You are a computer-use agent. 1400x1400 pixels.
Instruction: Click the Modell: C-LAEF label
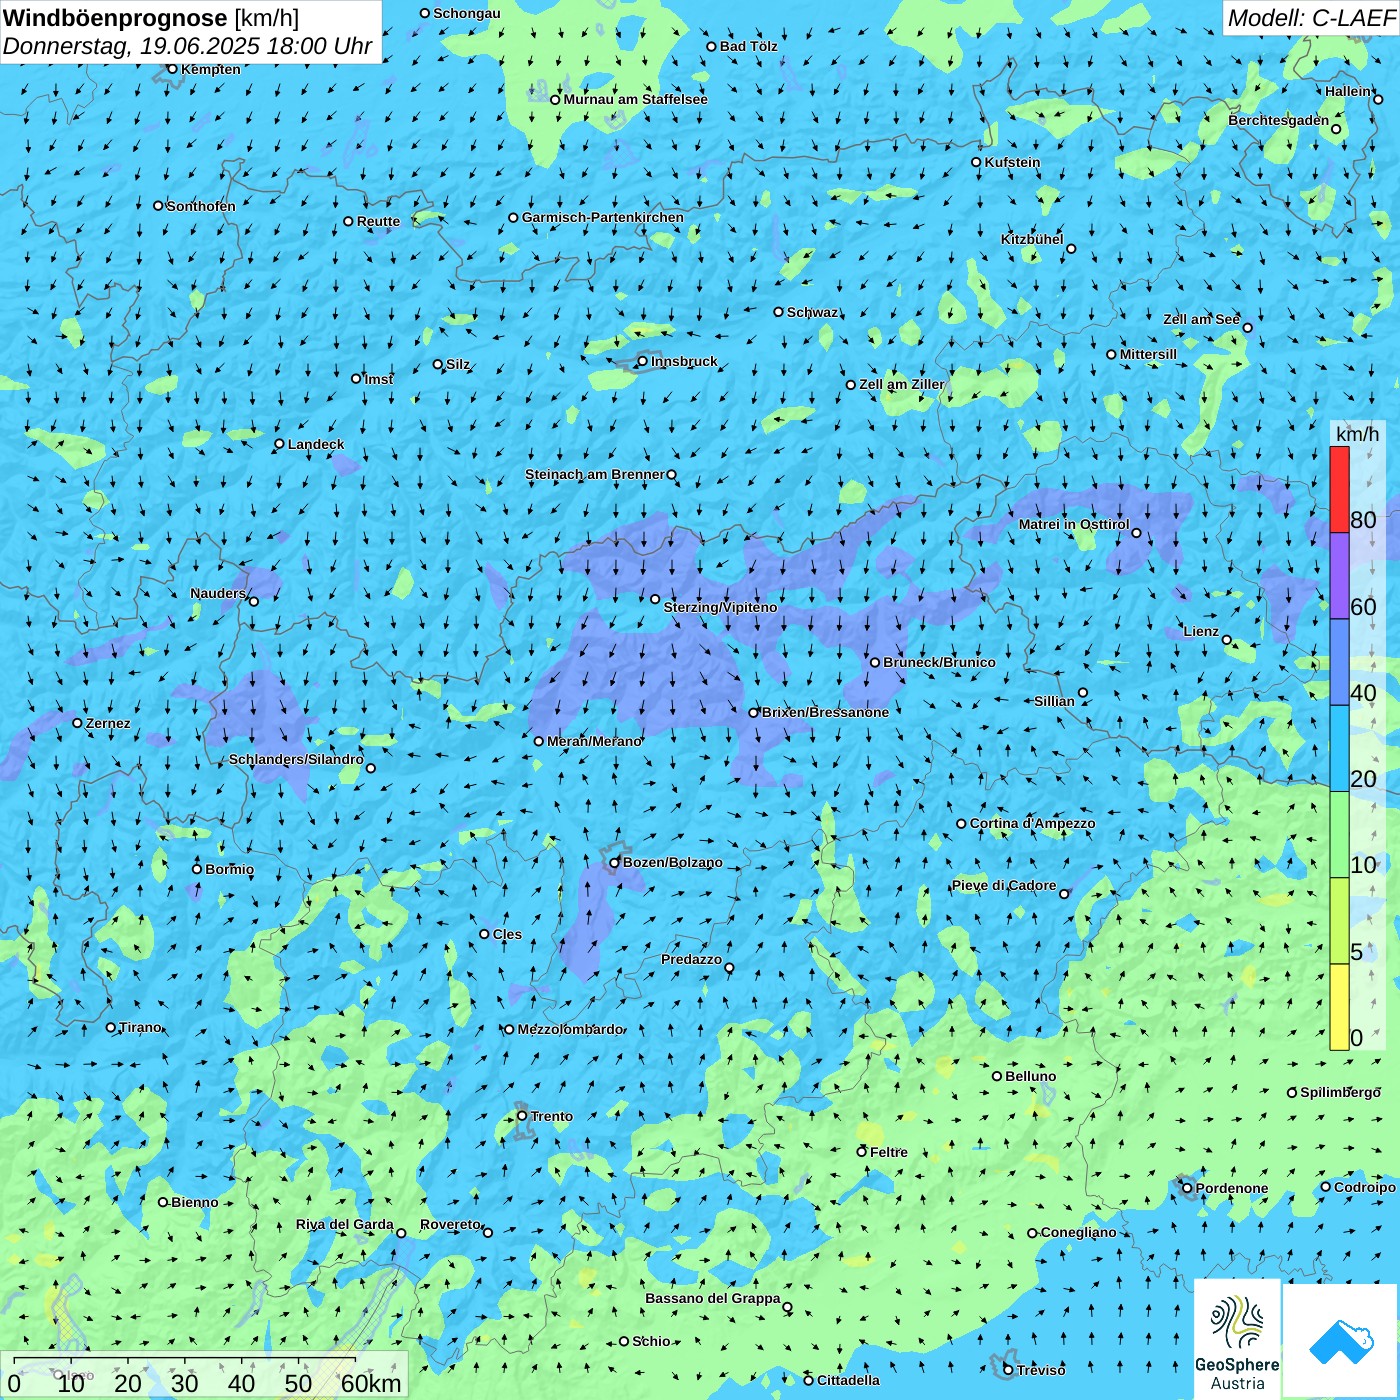1310,18
